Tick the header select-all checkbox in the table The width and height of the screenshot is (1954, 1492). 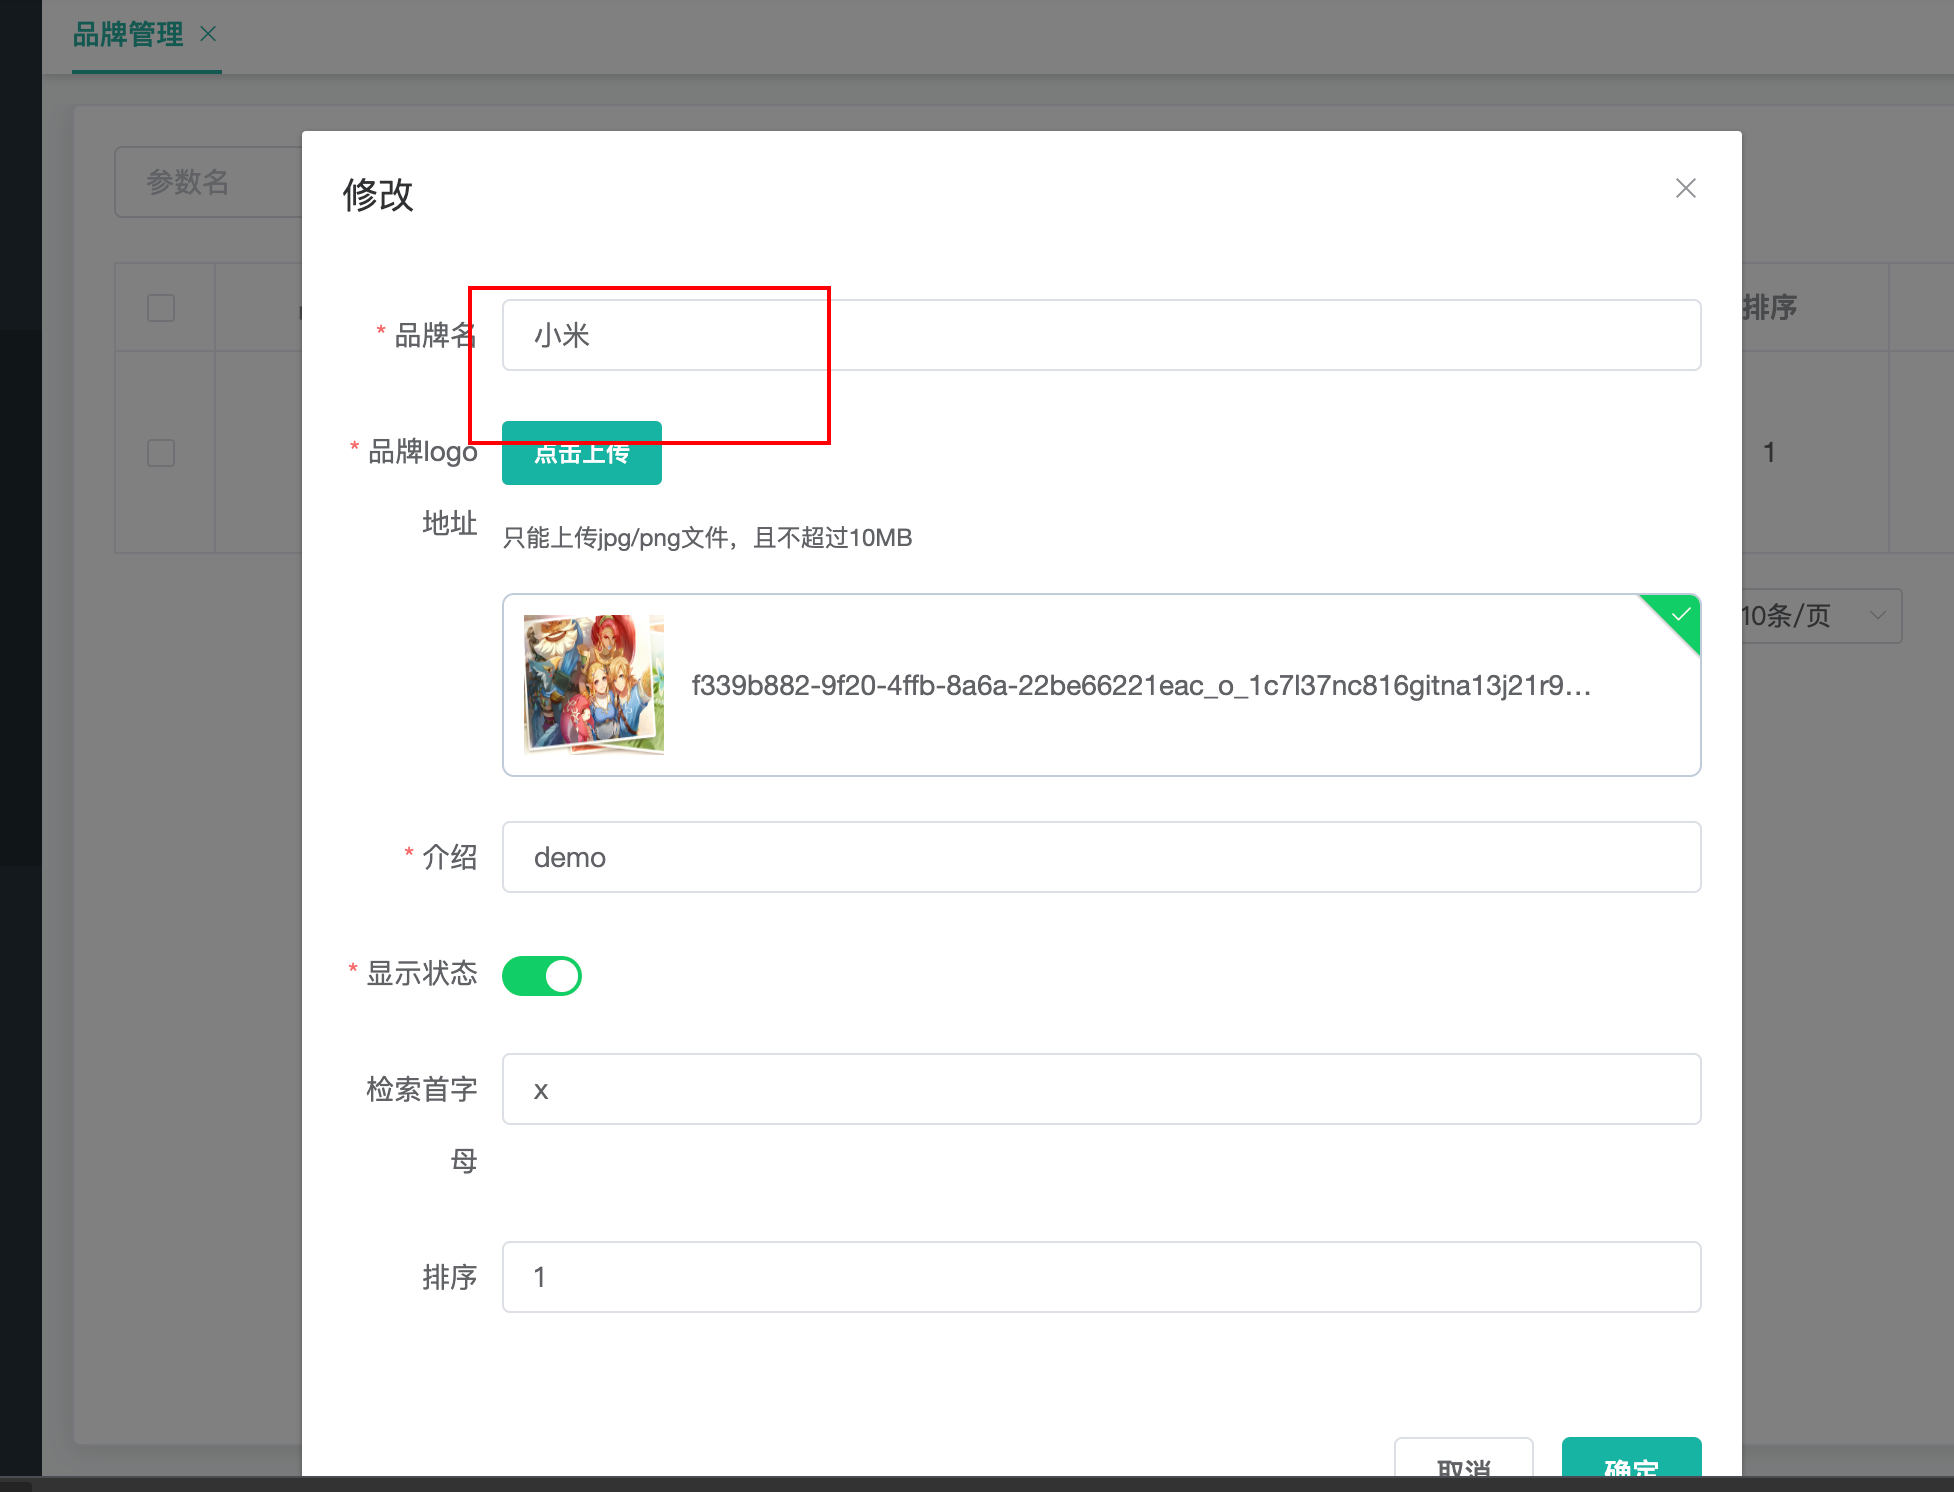coord(161,308)
